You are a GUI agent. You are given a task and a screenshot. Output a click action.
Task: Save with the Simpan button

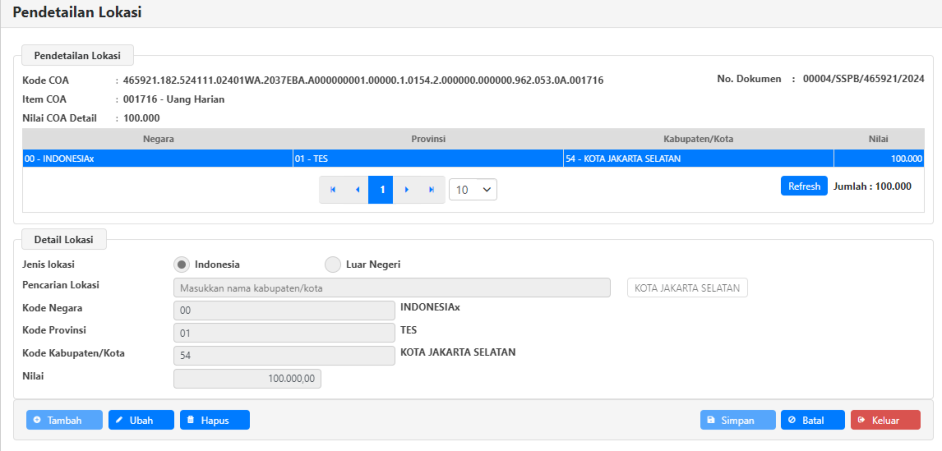[x=737, y=420]
